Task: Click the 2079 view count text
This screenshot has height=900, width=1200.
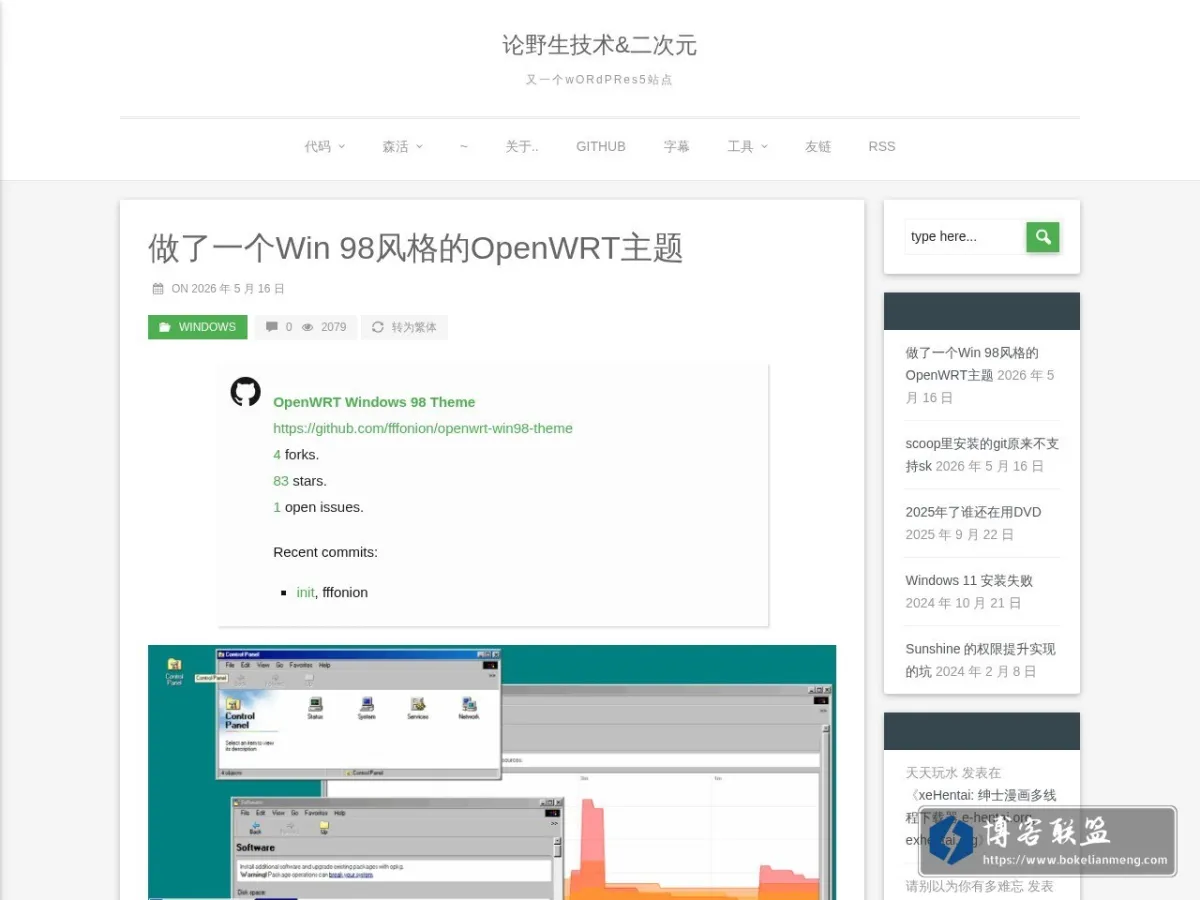Action: [x=333, y=327]
